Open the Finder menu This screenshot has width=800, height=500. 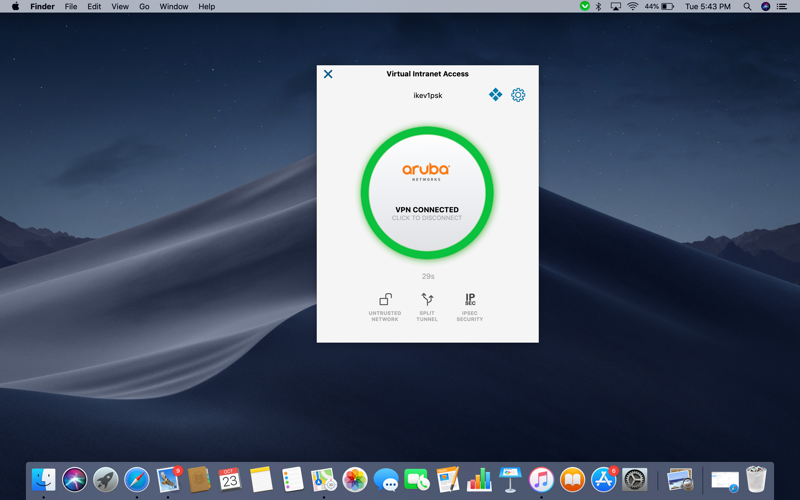click(42, 6)
